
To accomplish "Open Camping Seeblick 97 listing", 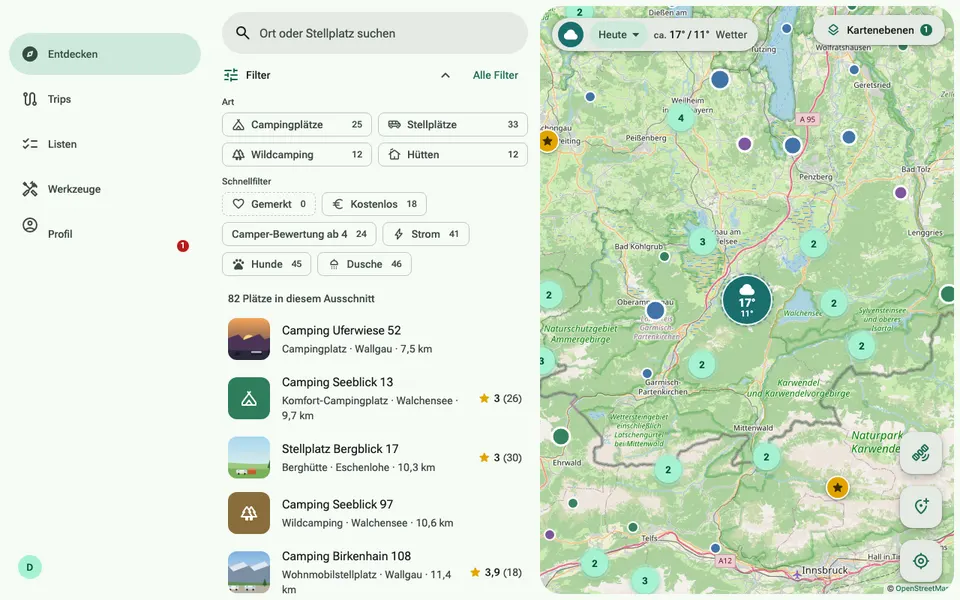I will coord(375,513).
